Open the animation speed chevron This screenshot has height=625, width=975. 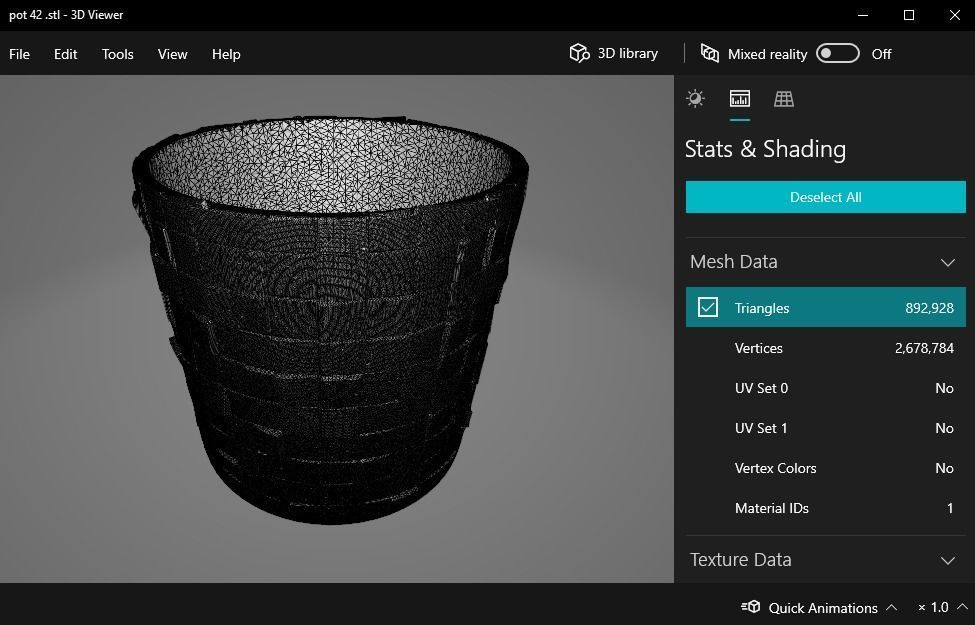click(962, 607)
